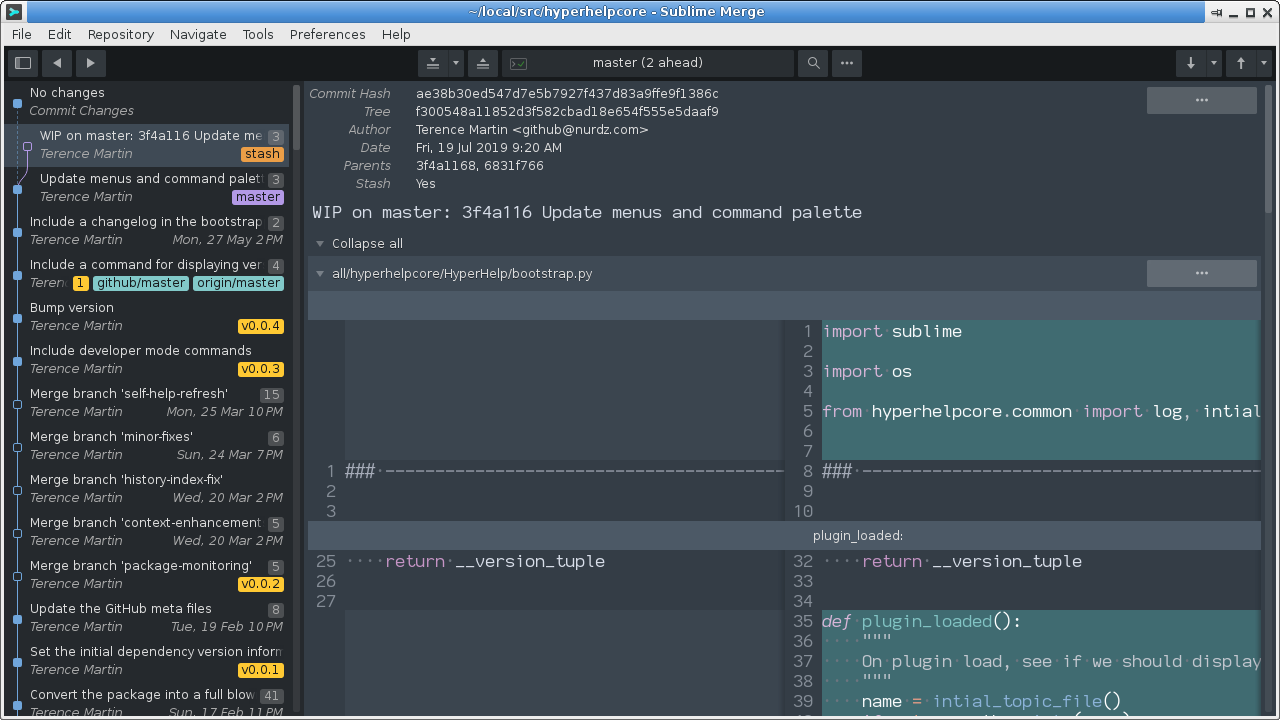Screen dimensions: 1280x720
Task: Select 'Convert the package into a full' commit
Action: tap(148, 700)
